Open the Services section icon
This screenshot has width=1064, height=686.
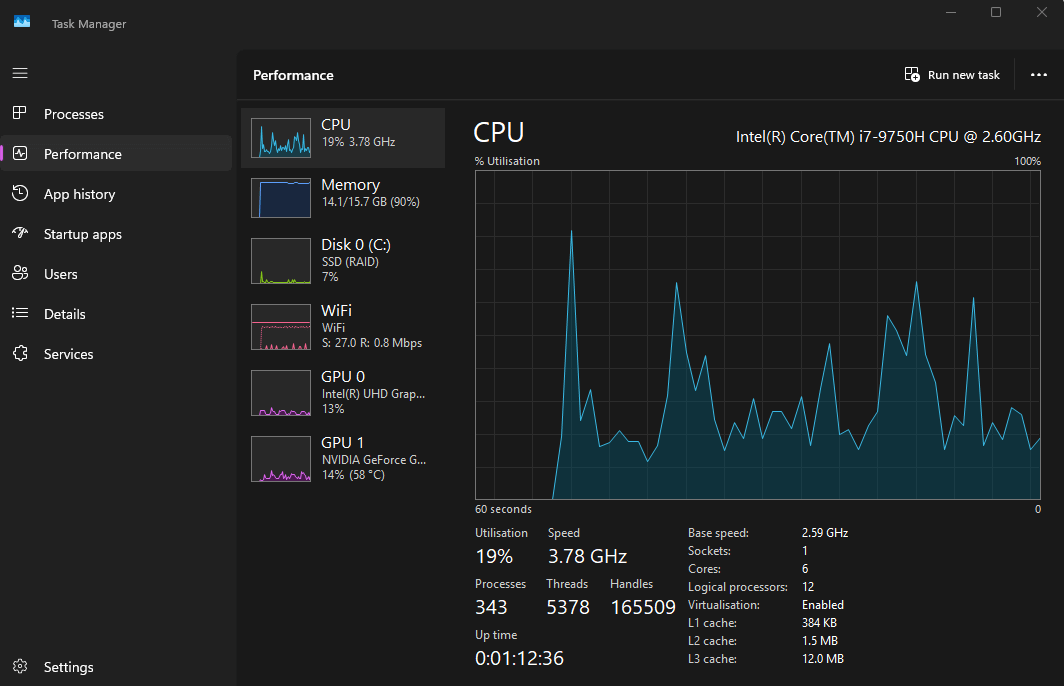pyautogui.click(x=21, y=353)
